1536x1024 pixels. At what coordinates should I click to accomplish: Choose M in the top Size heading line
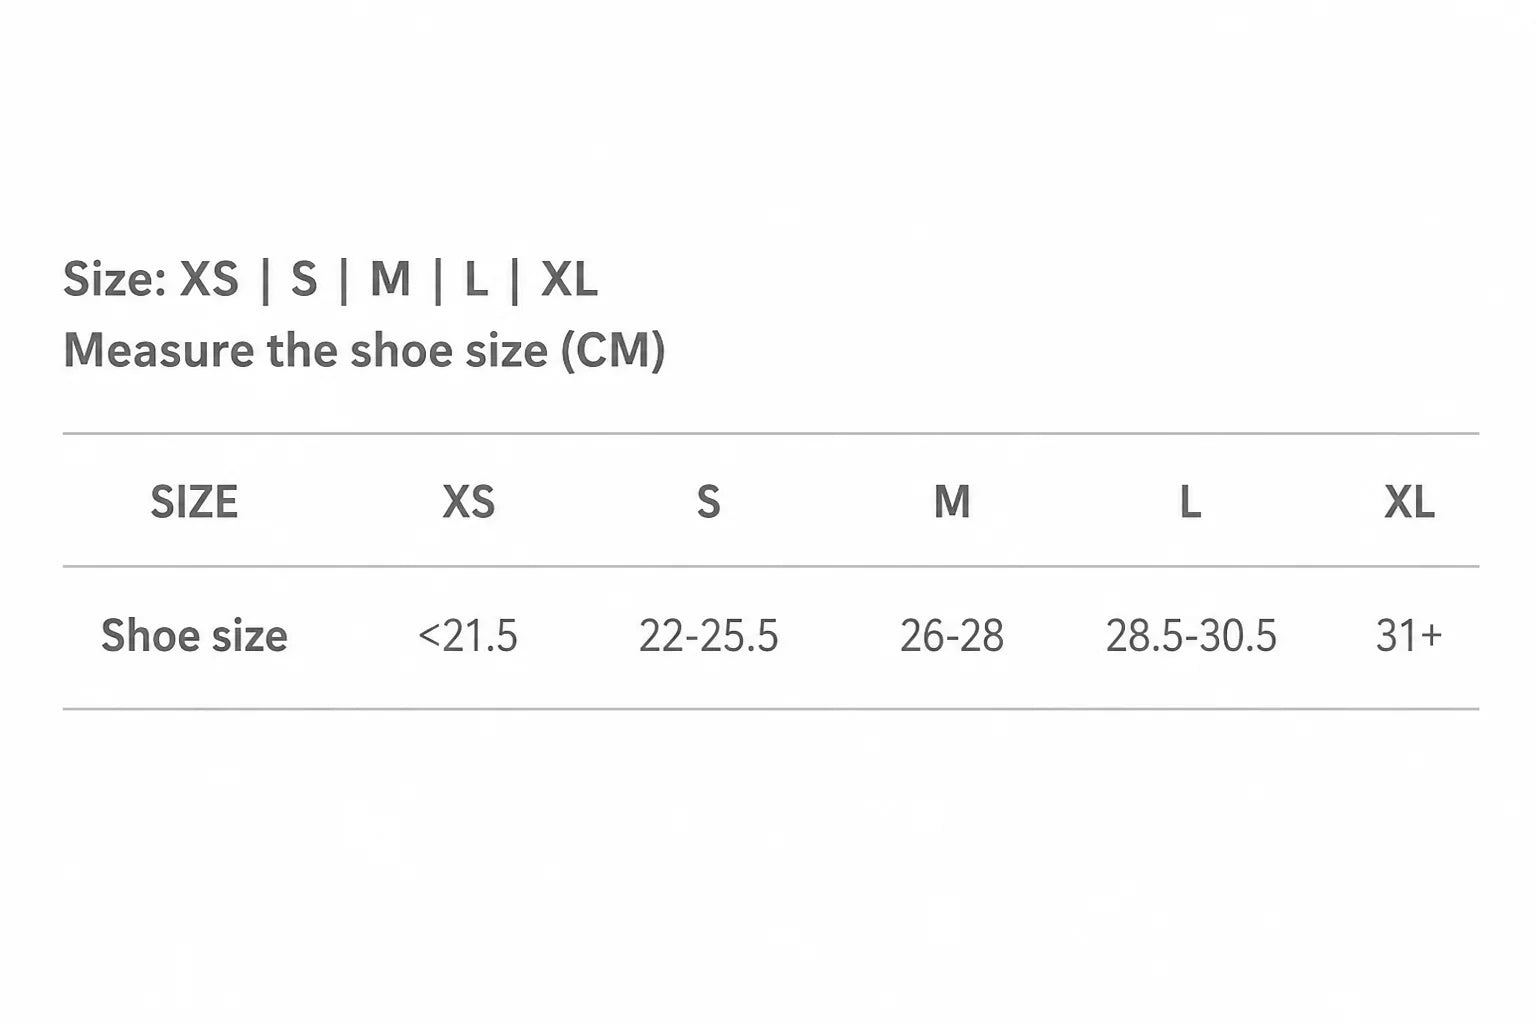[x=390, y=279]
